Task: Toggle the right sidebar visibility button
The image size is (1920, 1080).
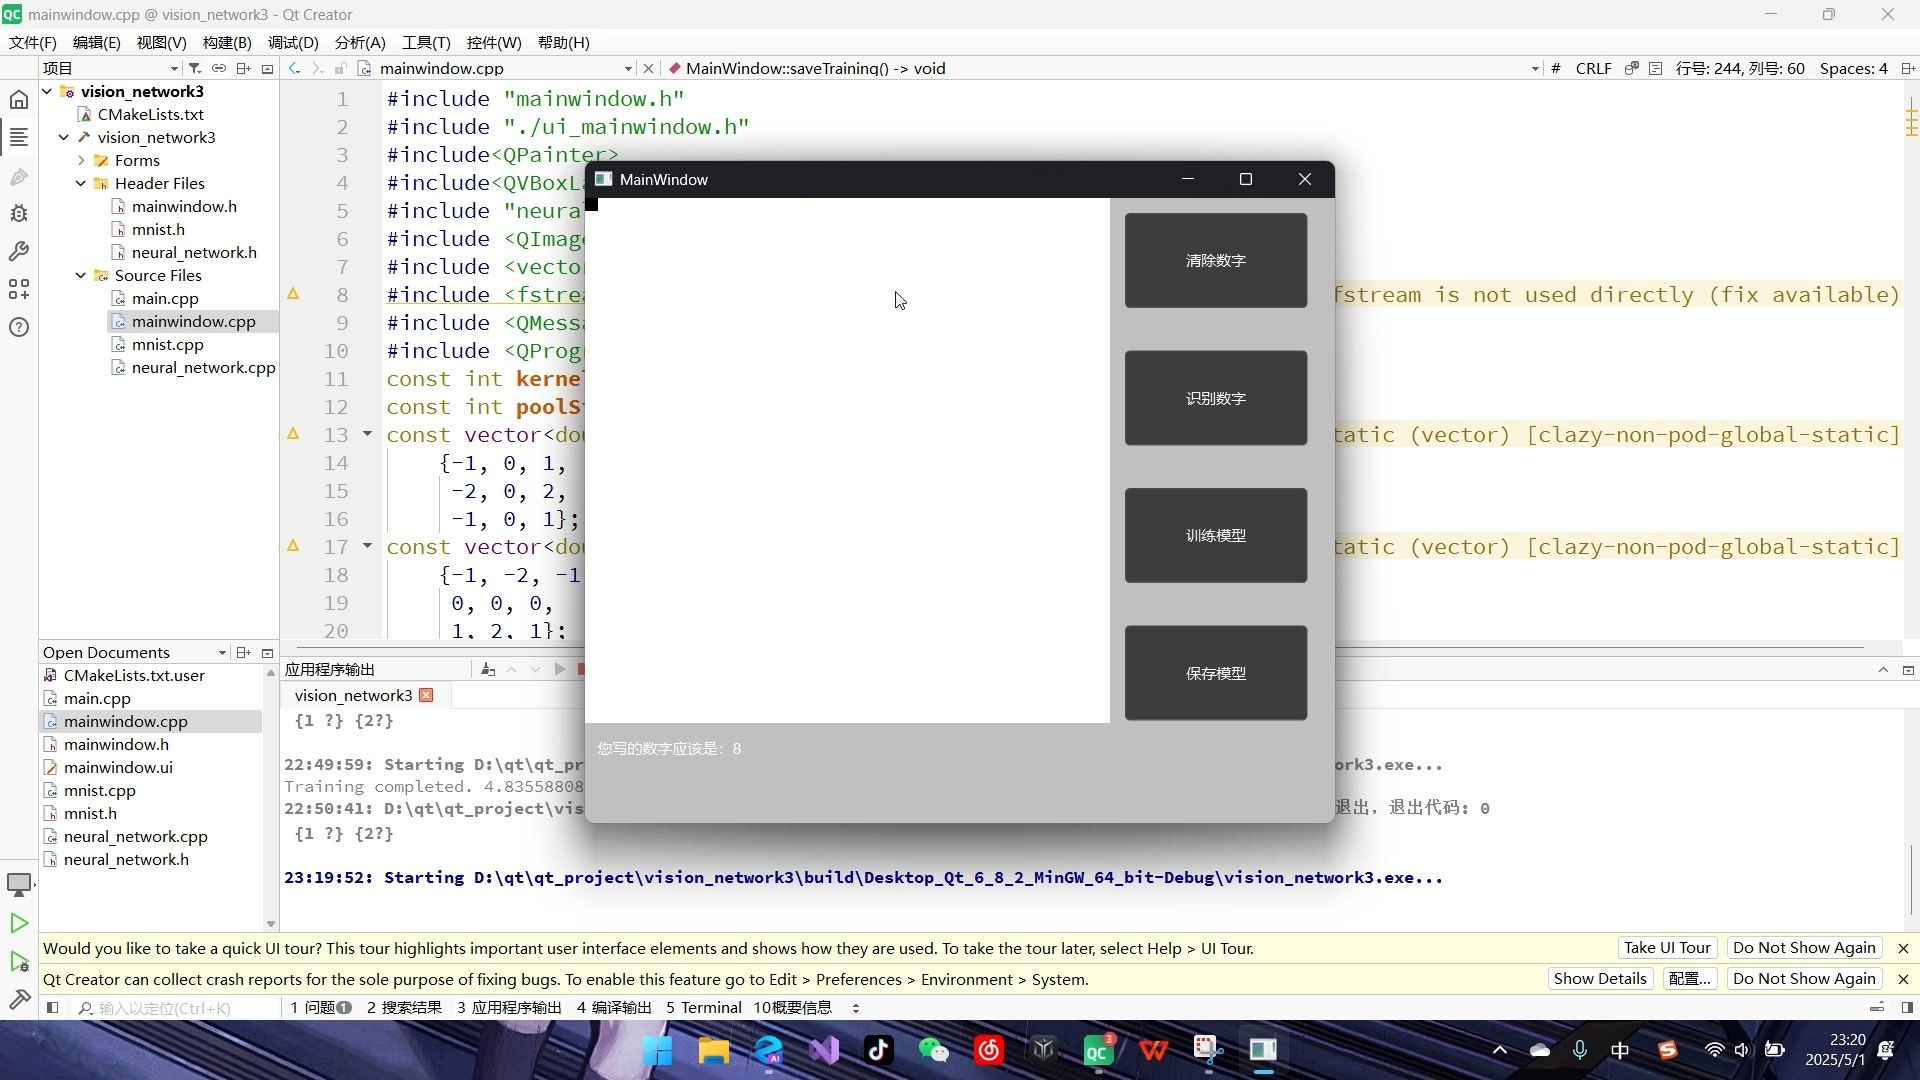Action: (x=1907, y=1008)
